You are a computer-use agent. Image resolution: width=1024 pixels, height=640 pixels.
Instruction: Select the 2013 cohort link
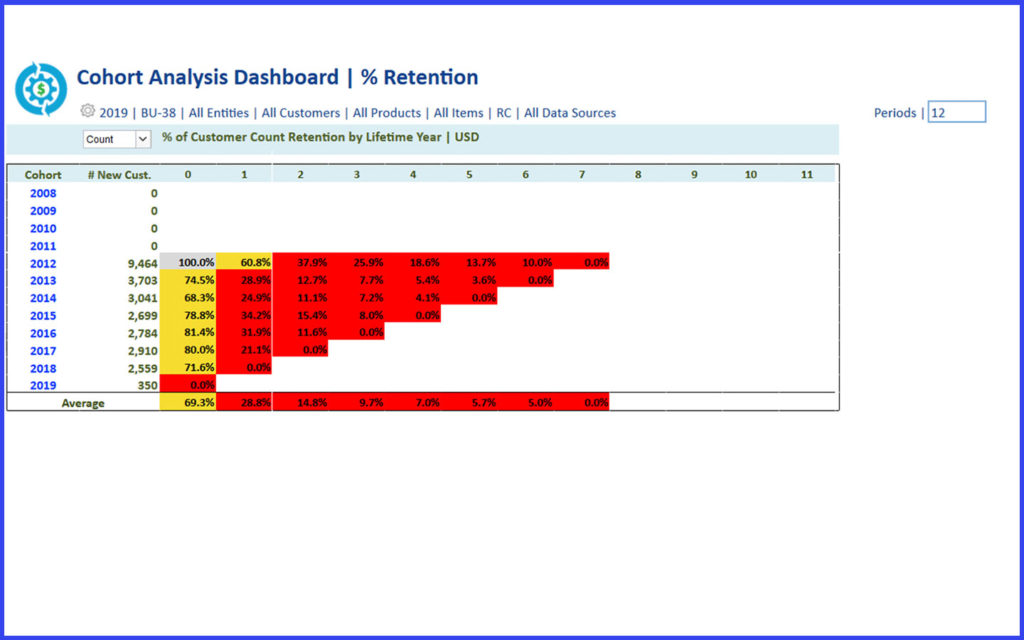(43, 280)
